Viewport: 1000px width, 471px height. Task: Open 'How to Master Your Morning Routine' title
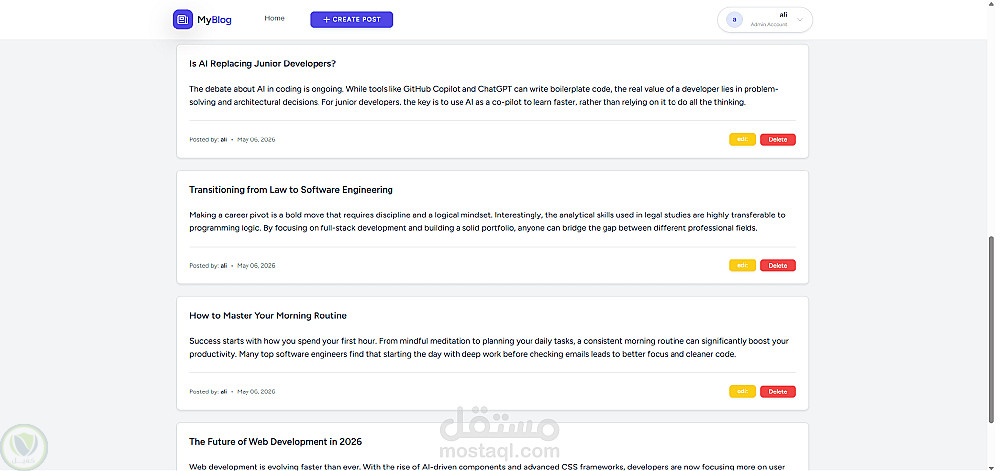click(x=268, y=315)
